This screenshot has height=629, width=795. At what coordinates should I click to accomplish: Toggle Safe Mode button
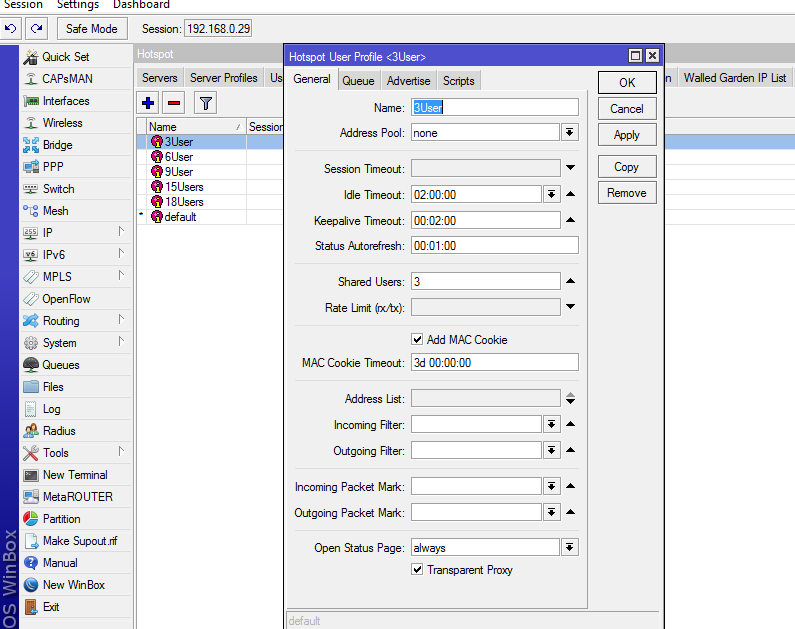coord(92,28)
